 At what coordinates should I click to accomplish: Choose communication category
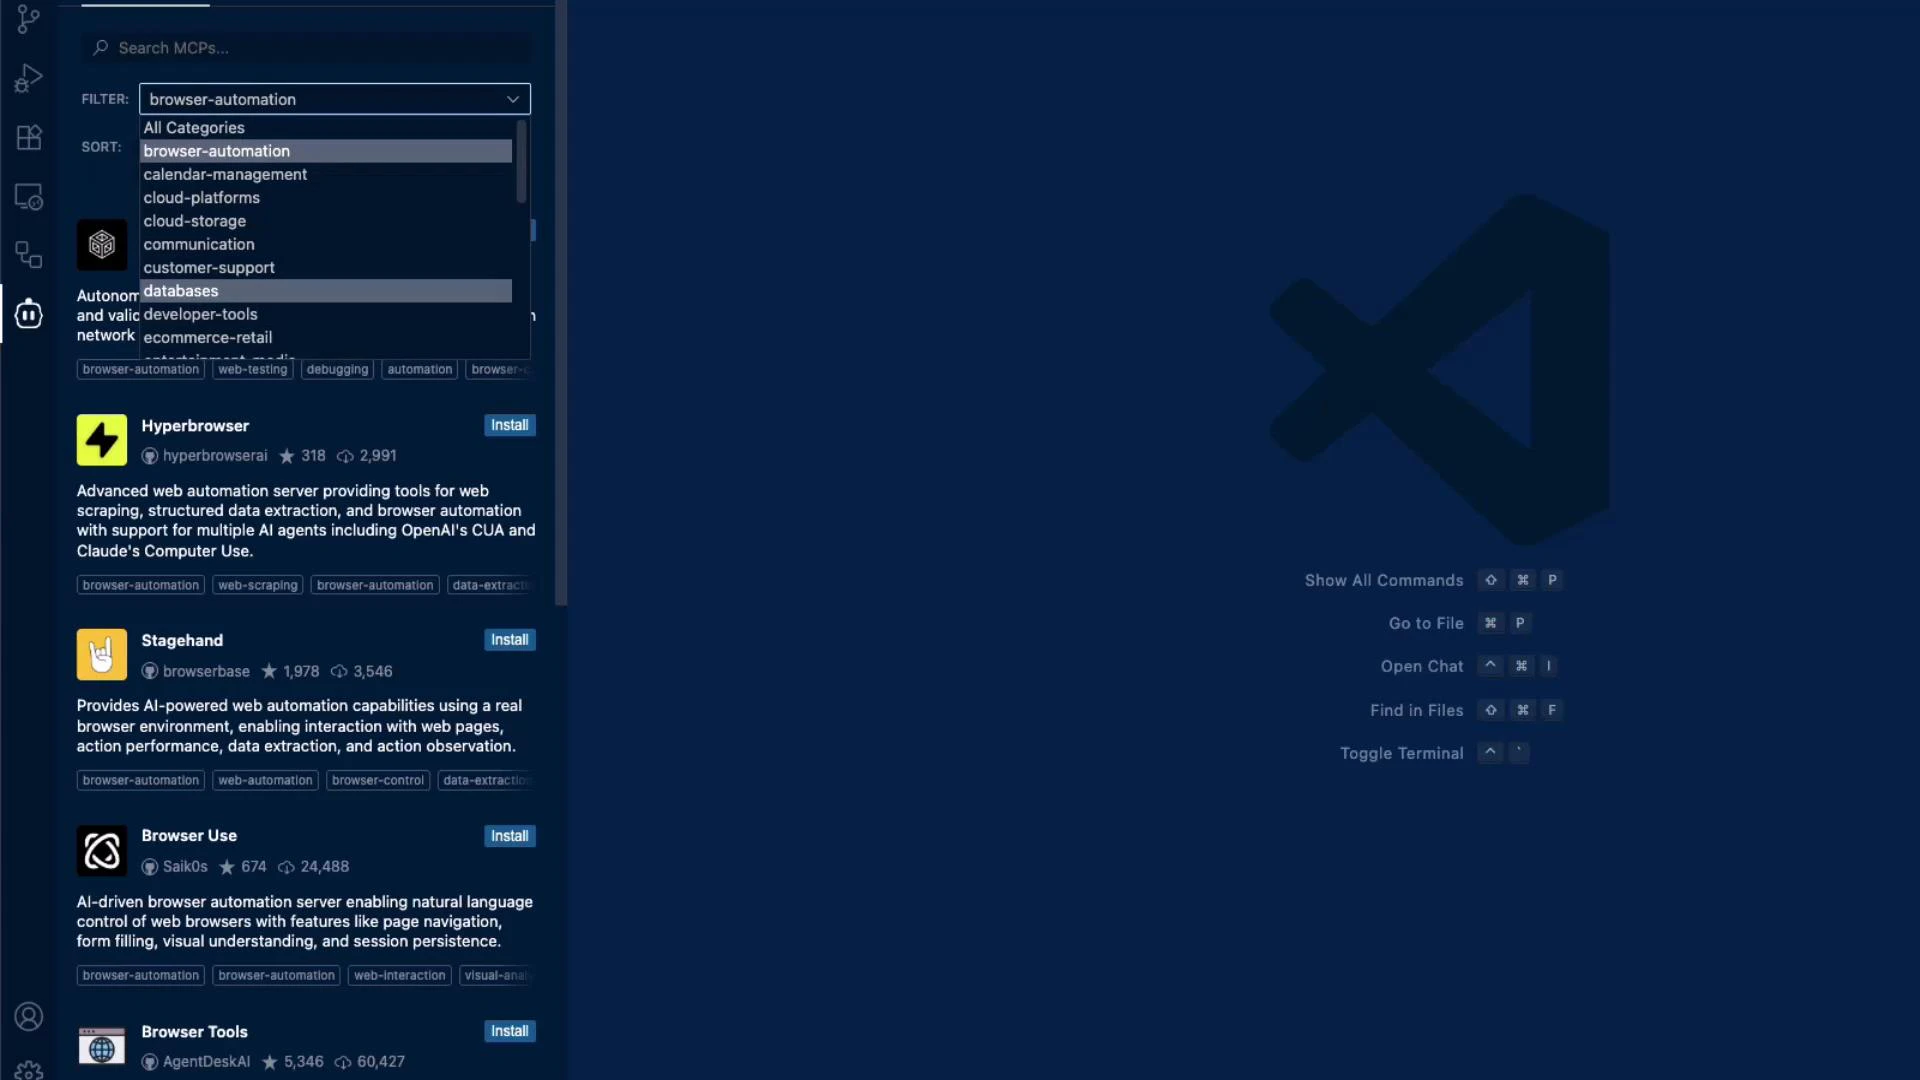(x=327, y=244)
